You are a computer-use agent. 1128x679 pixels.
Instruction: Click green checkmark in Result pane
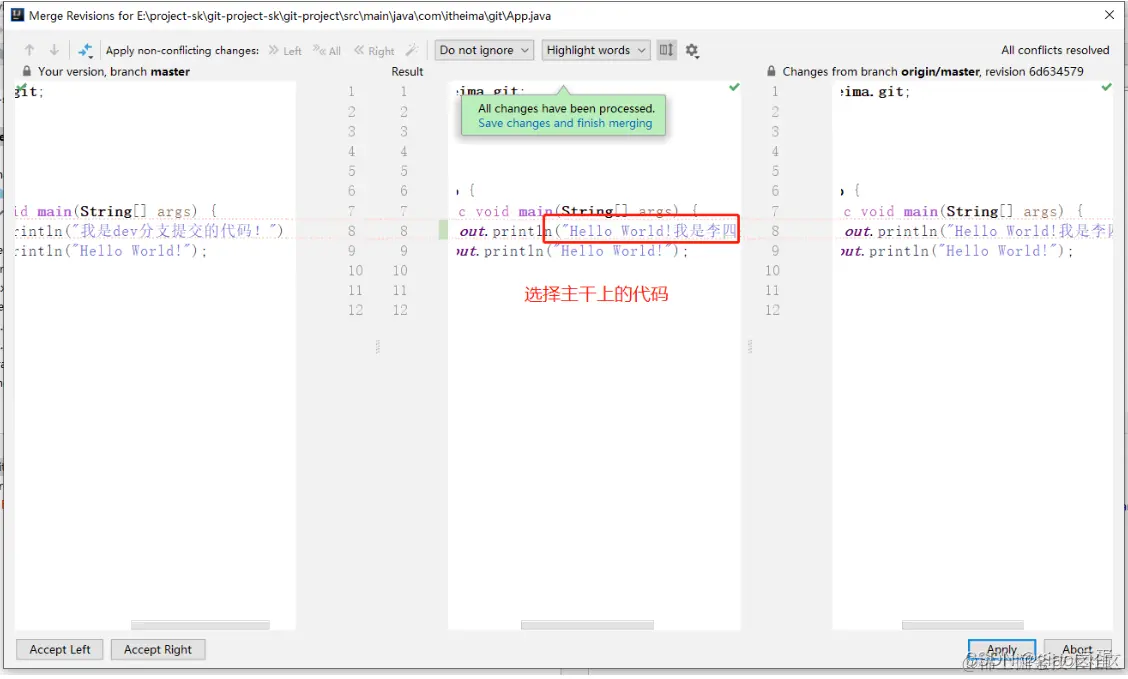point(734,87)
